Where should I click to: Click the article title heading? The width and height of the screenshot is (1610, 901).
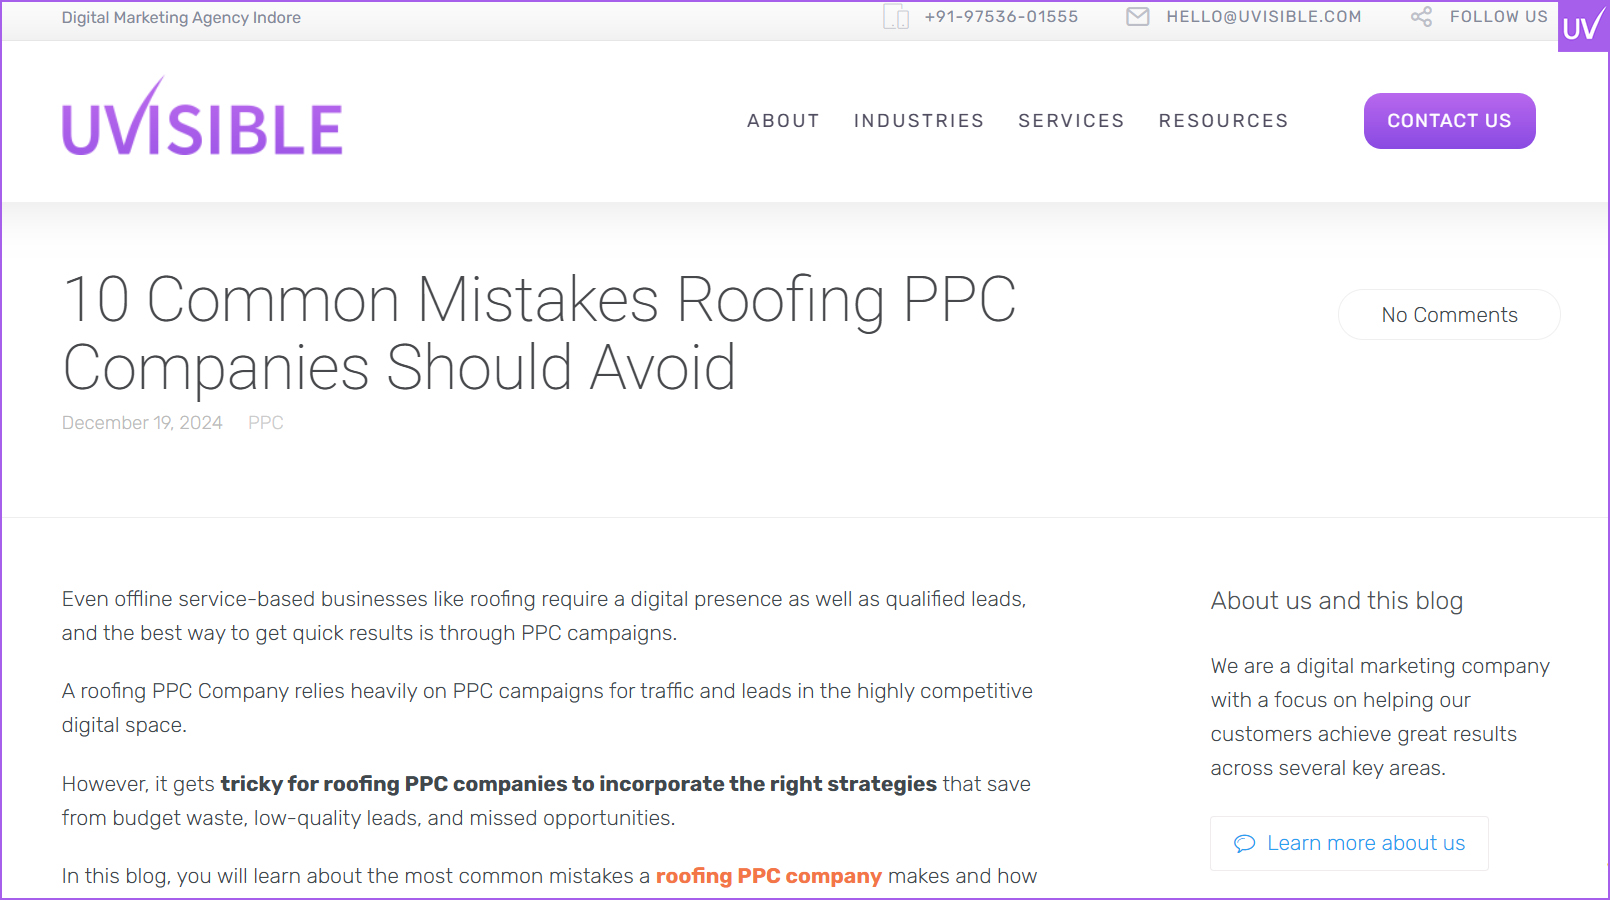pyautogui.click(x=539, y=333)
